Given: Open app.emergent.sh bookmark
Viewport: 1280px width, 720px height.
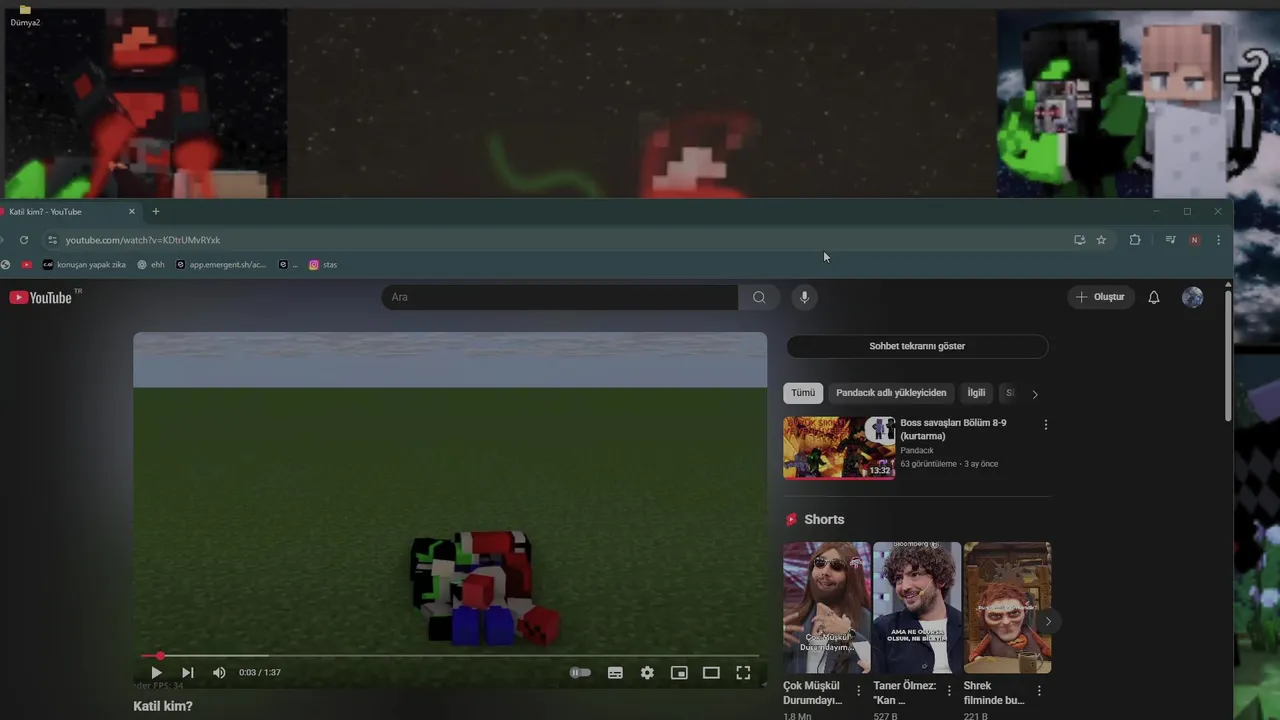Looking at the screenshot, I should [x=221, y=265].
